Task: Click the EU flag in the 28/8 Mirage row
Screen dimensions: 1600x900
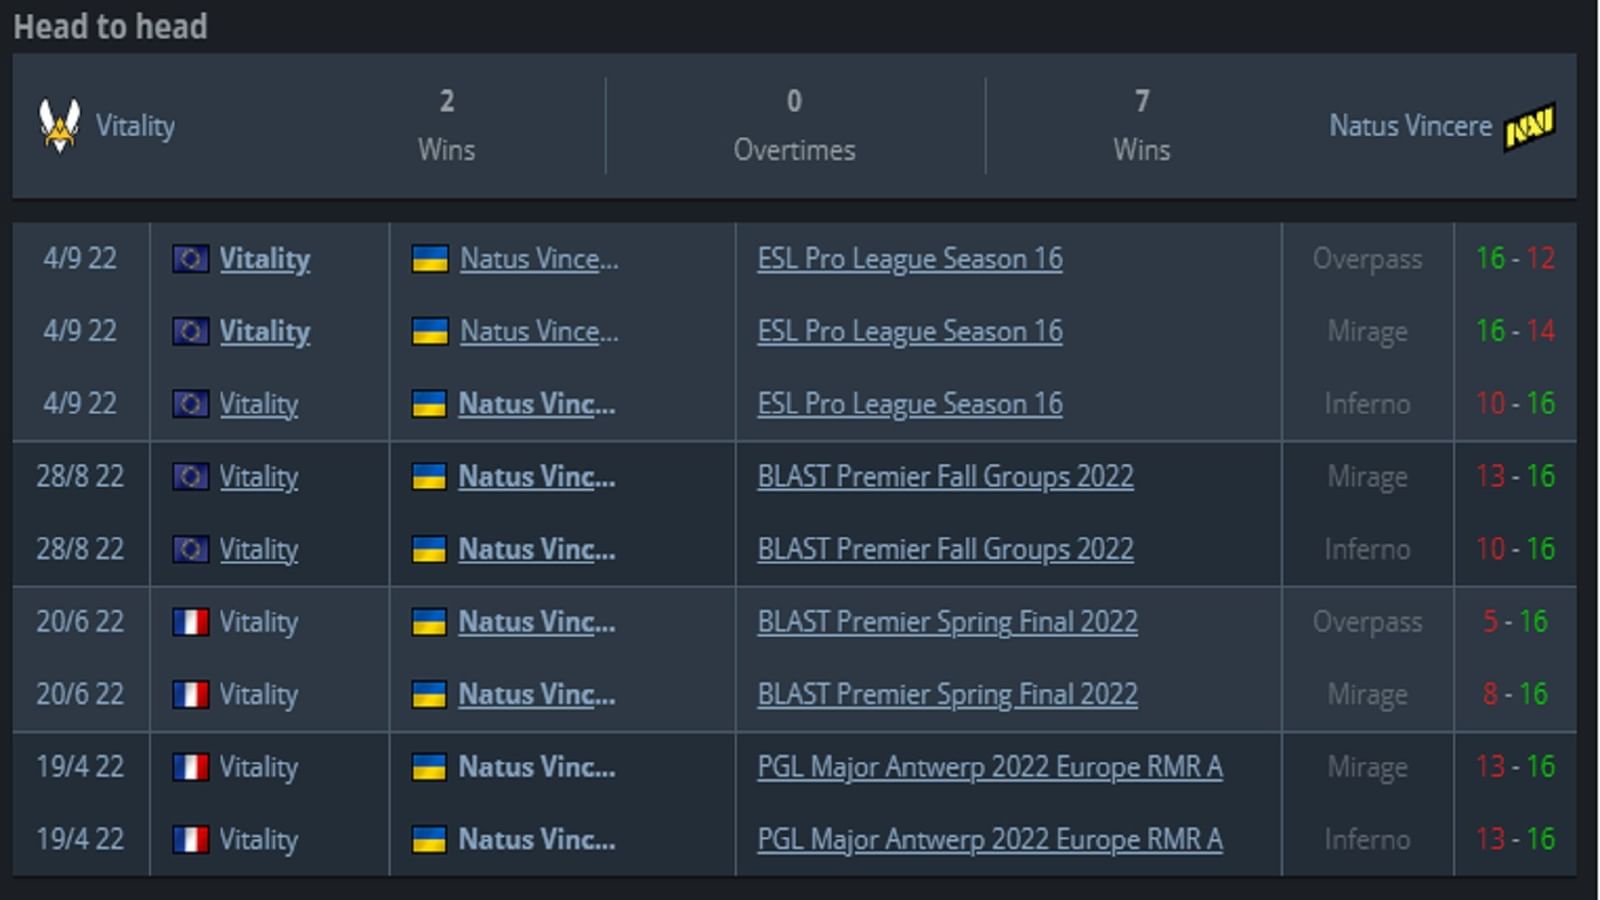Action: (x=189, y=477)
